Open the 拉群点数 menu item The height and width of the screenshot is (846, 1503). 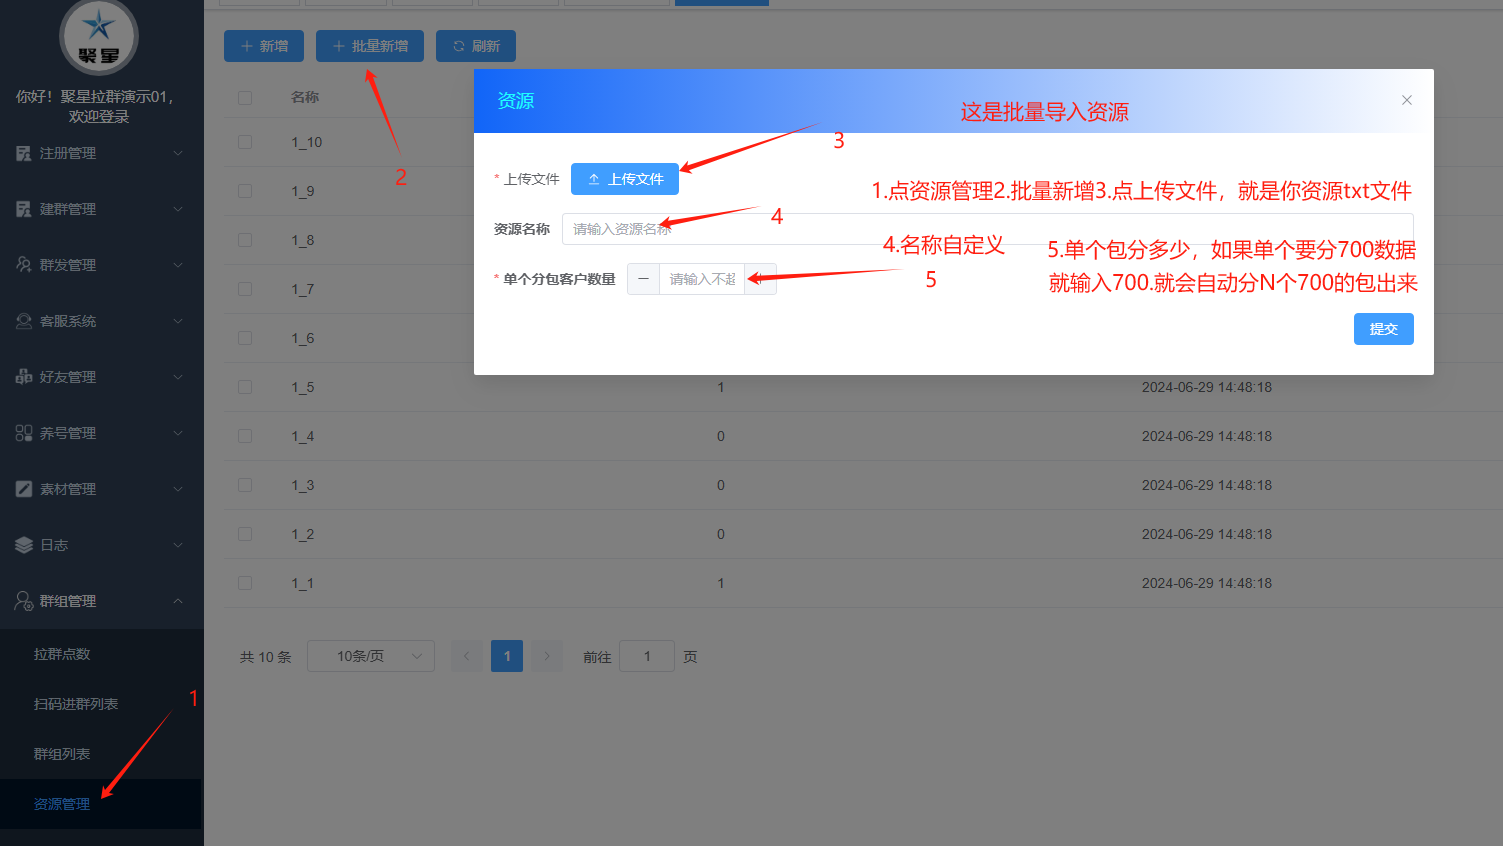(x=60, y=653)
